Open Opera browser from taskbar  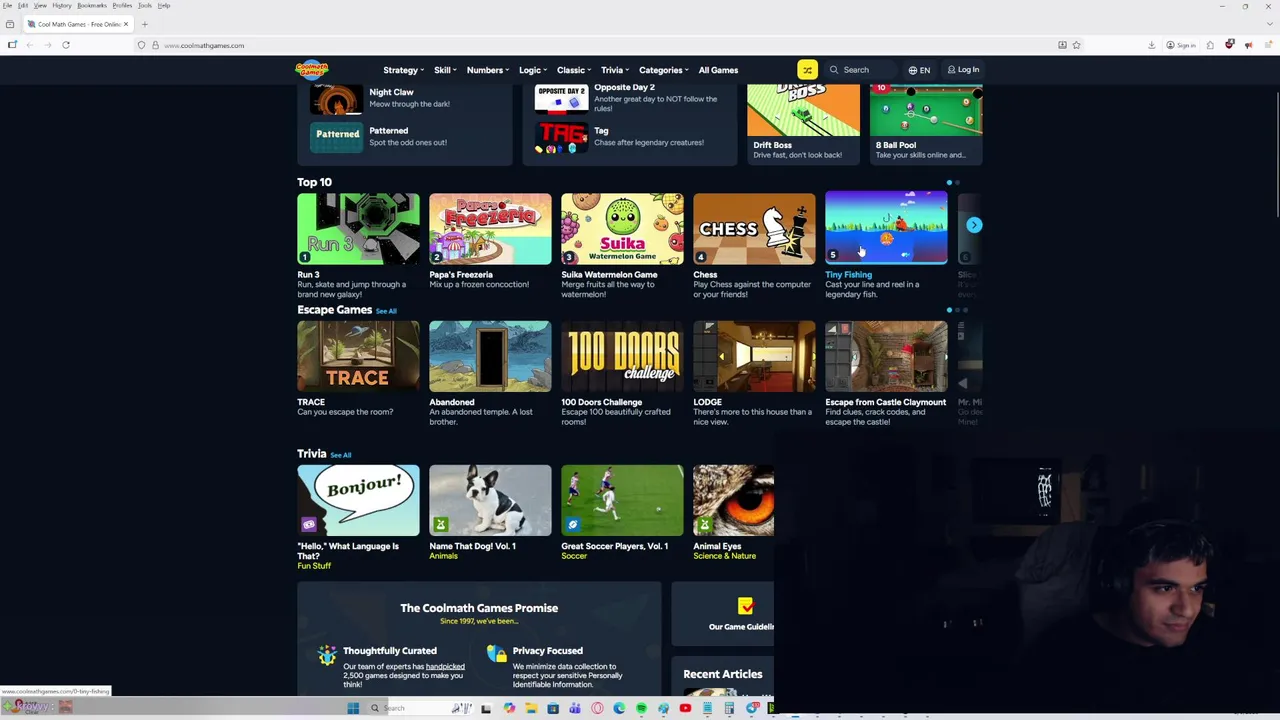597,708
